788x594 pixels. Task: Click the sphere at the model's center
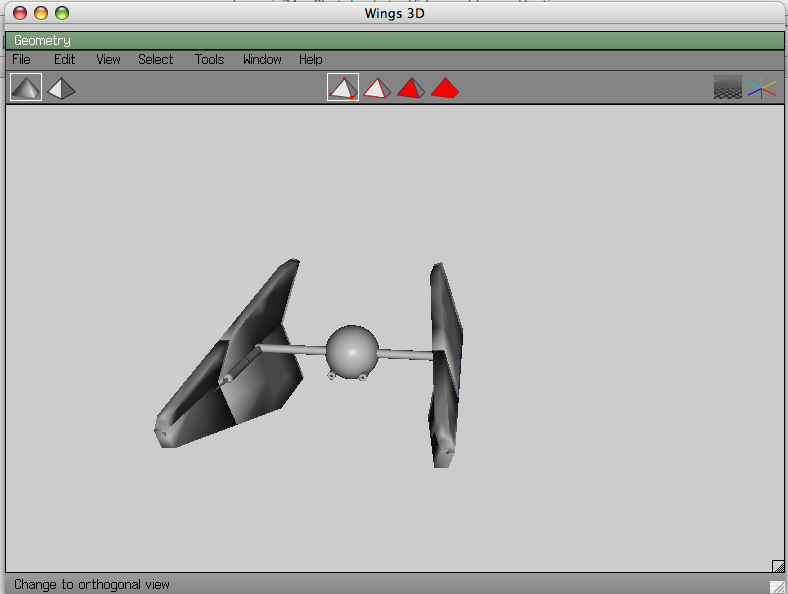point(352,350)
